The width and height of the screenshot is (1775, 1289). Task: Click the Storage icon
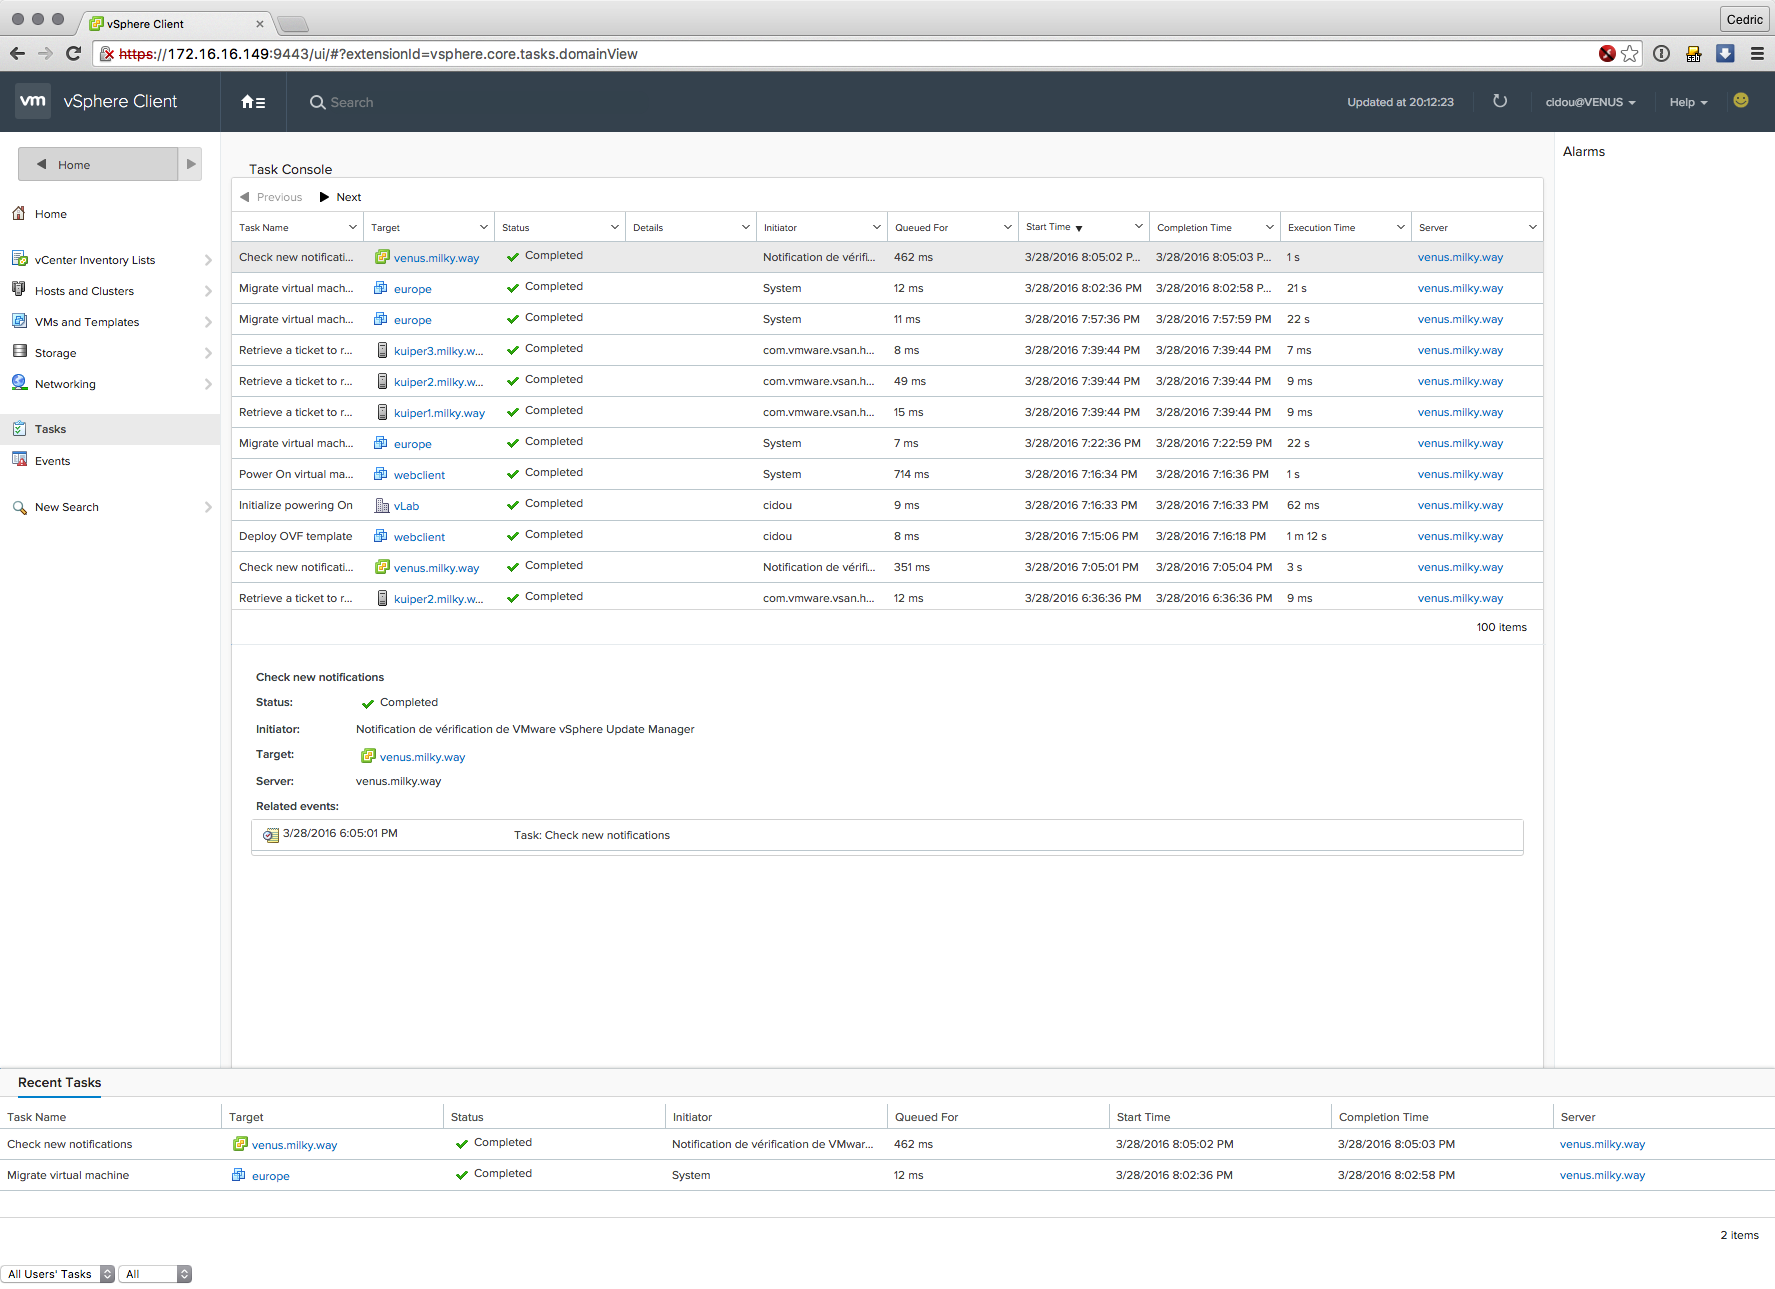(x=19, y=352)
